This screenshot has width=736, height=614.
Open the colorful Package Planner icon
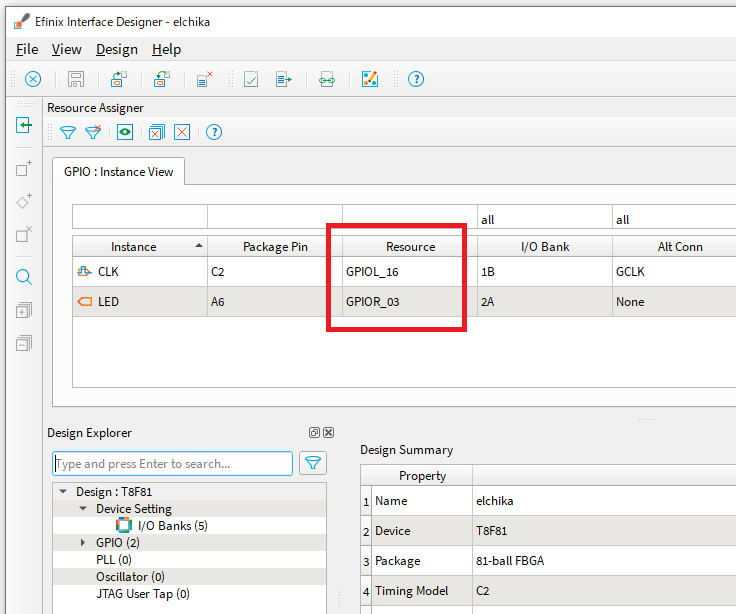(370, 79)
